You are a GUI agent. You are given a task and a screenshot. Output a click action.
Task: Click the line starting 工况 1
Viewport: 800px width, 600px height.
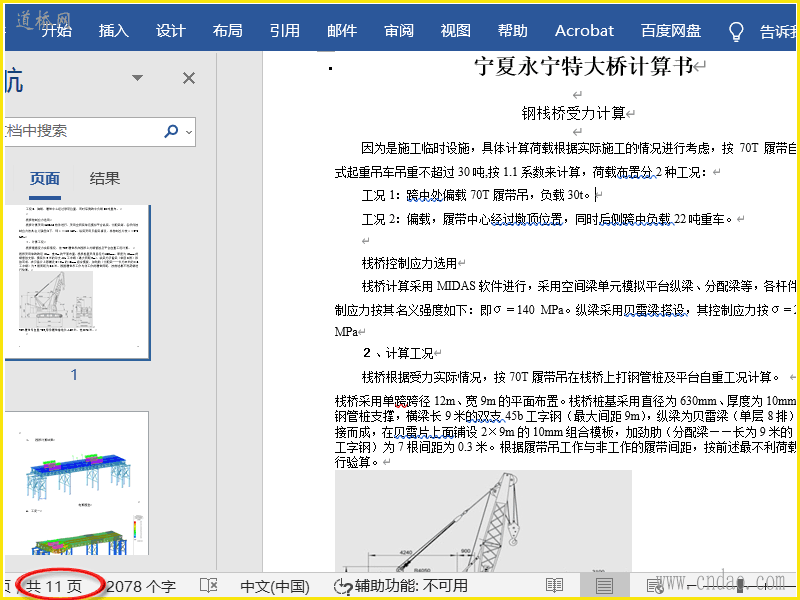477,195
